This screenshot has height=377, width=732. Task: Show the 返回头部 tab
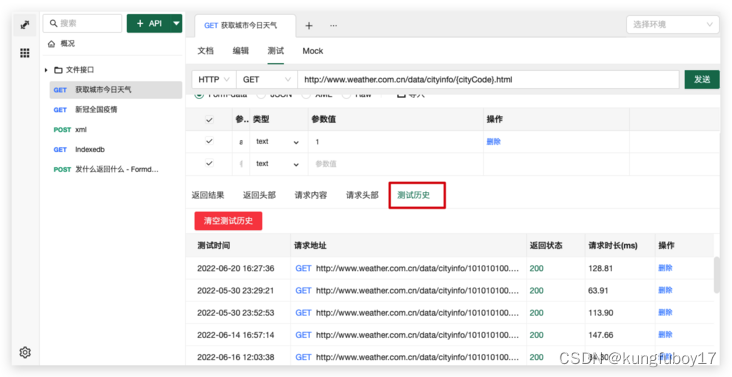click(x=259, y=195)
